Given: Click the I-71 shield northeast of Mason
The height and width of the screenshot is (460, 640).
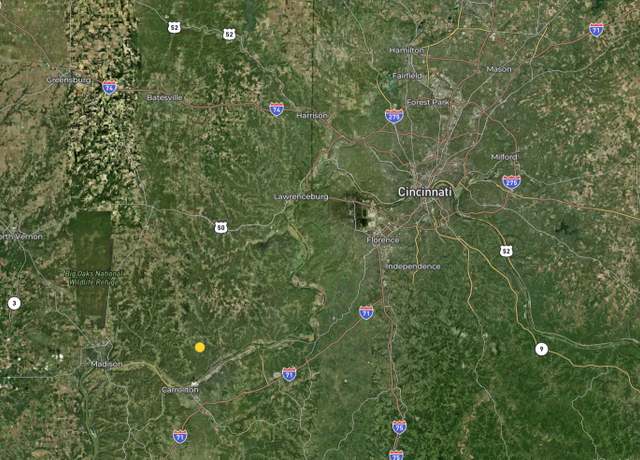Looking at the screenshot, I should [596, 30].
